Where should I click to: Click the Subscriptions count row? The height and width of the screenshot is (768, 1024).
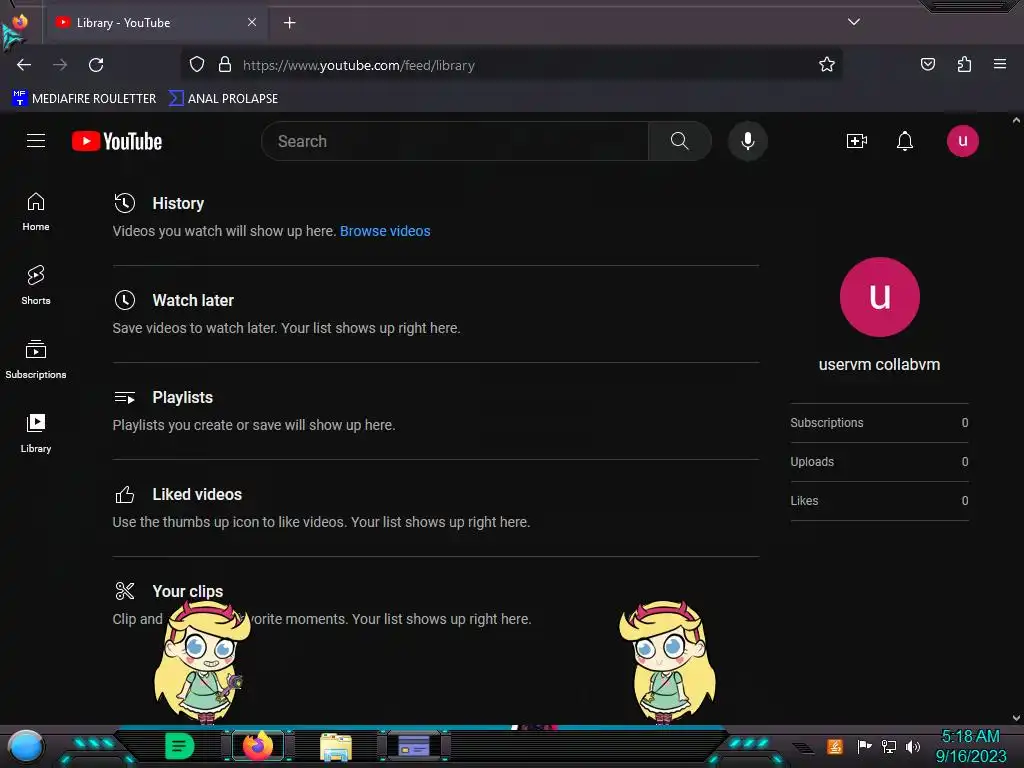[879, 423]
